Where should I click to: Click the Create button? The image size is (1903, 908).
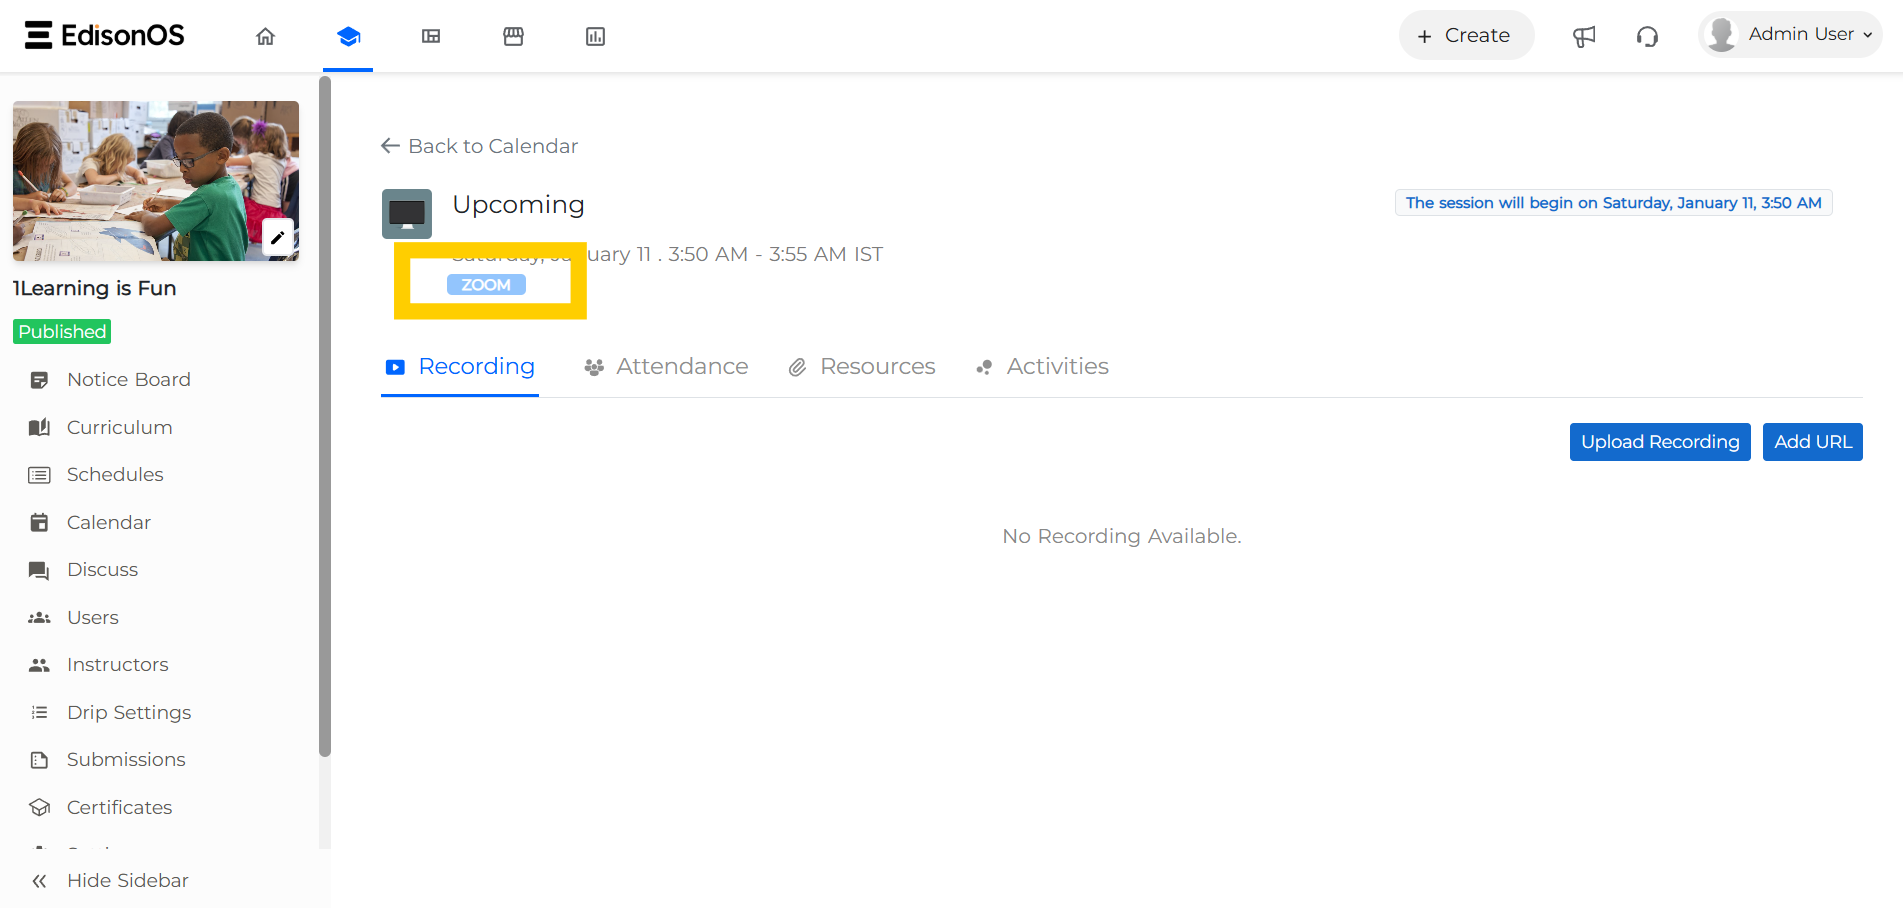tap(1465, 35)
